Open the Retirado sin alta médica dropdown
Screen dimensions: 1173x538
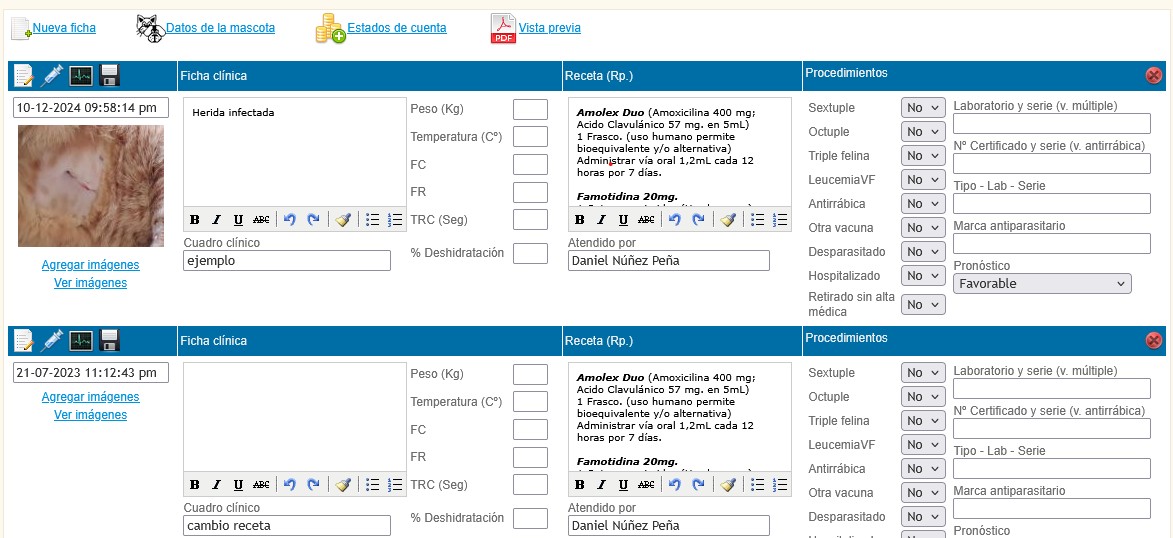[x=923, y=305]
